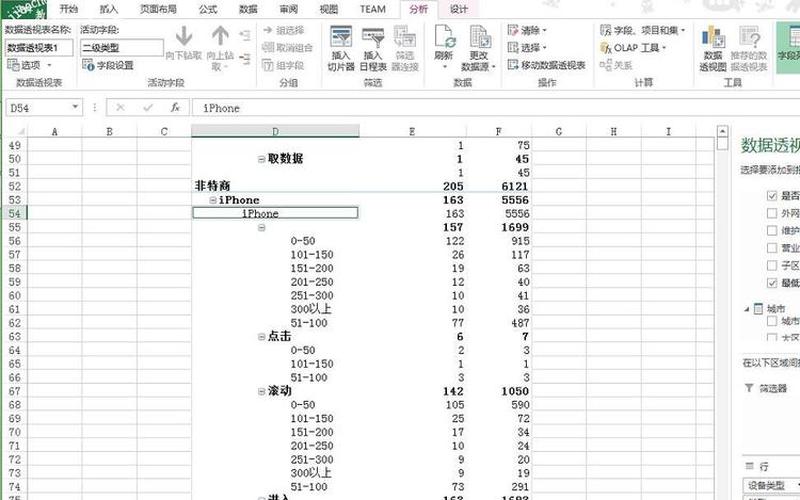Click Group Field (组字段)
The height and width of the screenshot is (500, 800).
(x=284, y=65)
